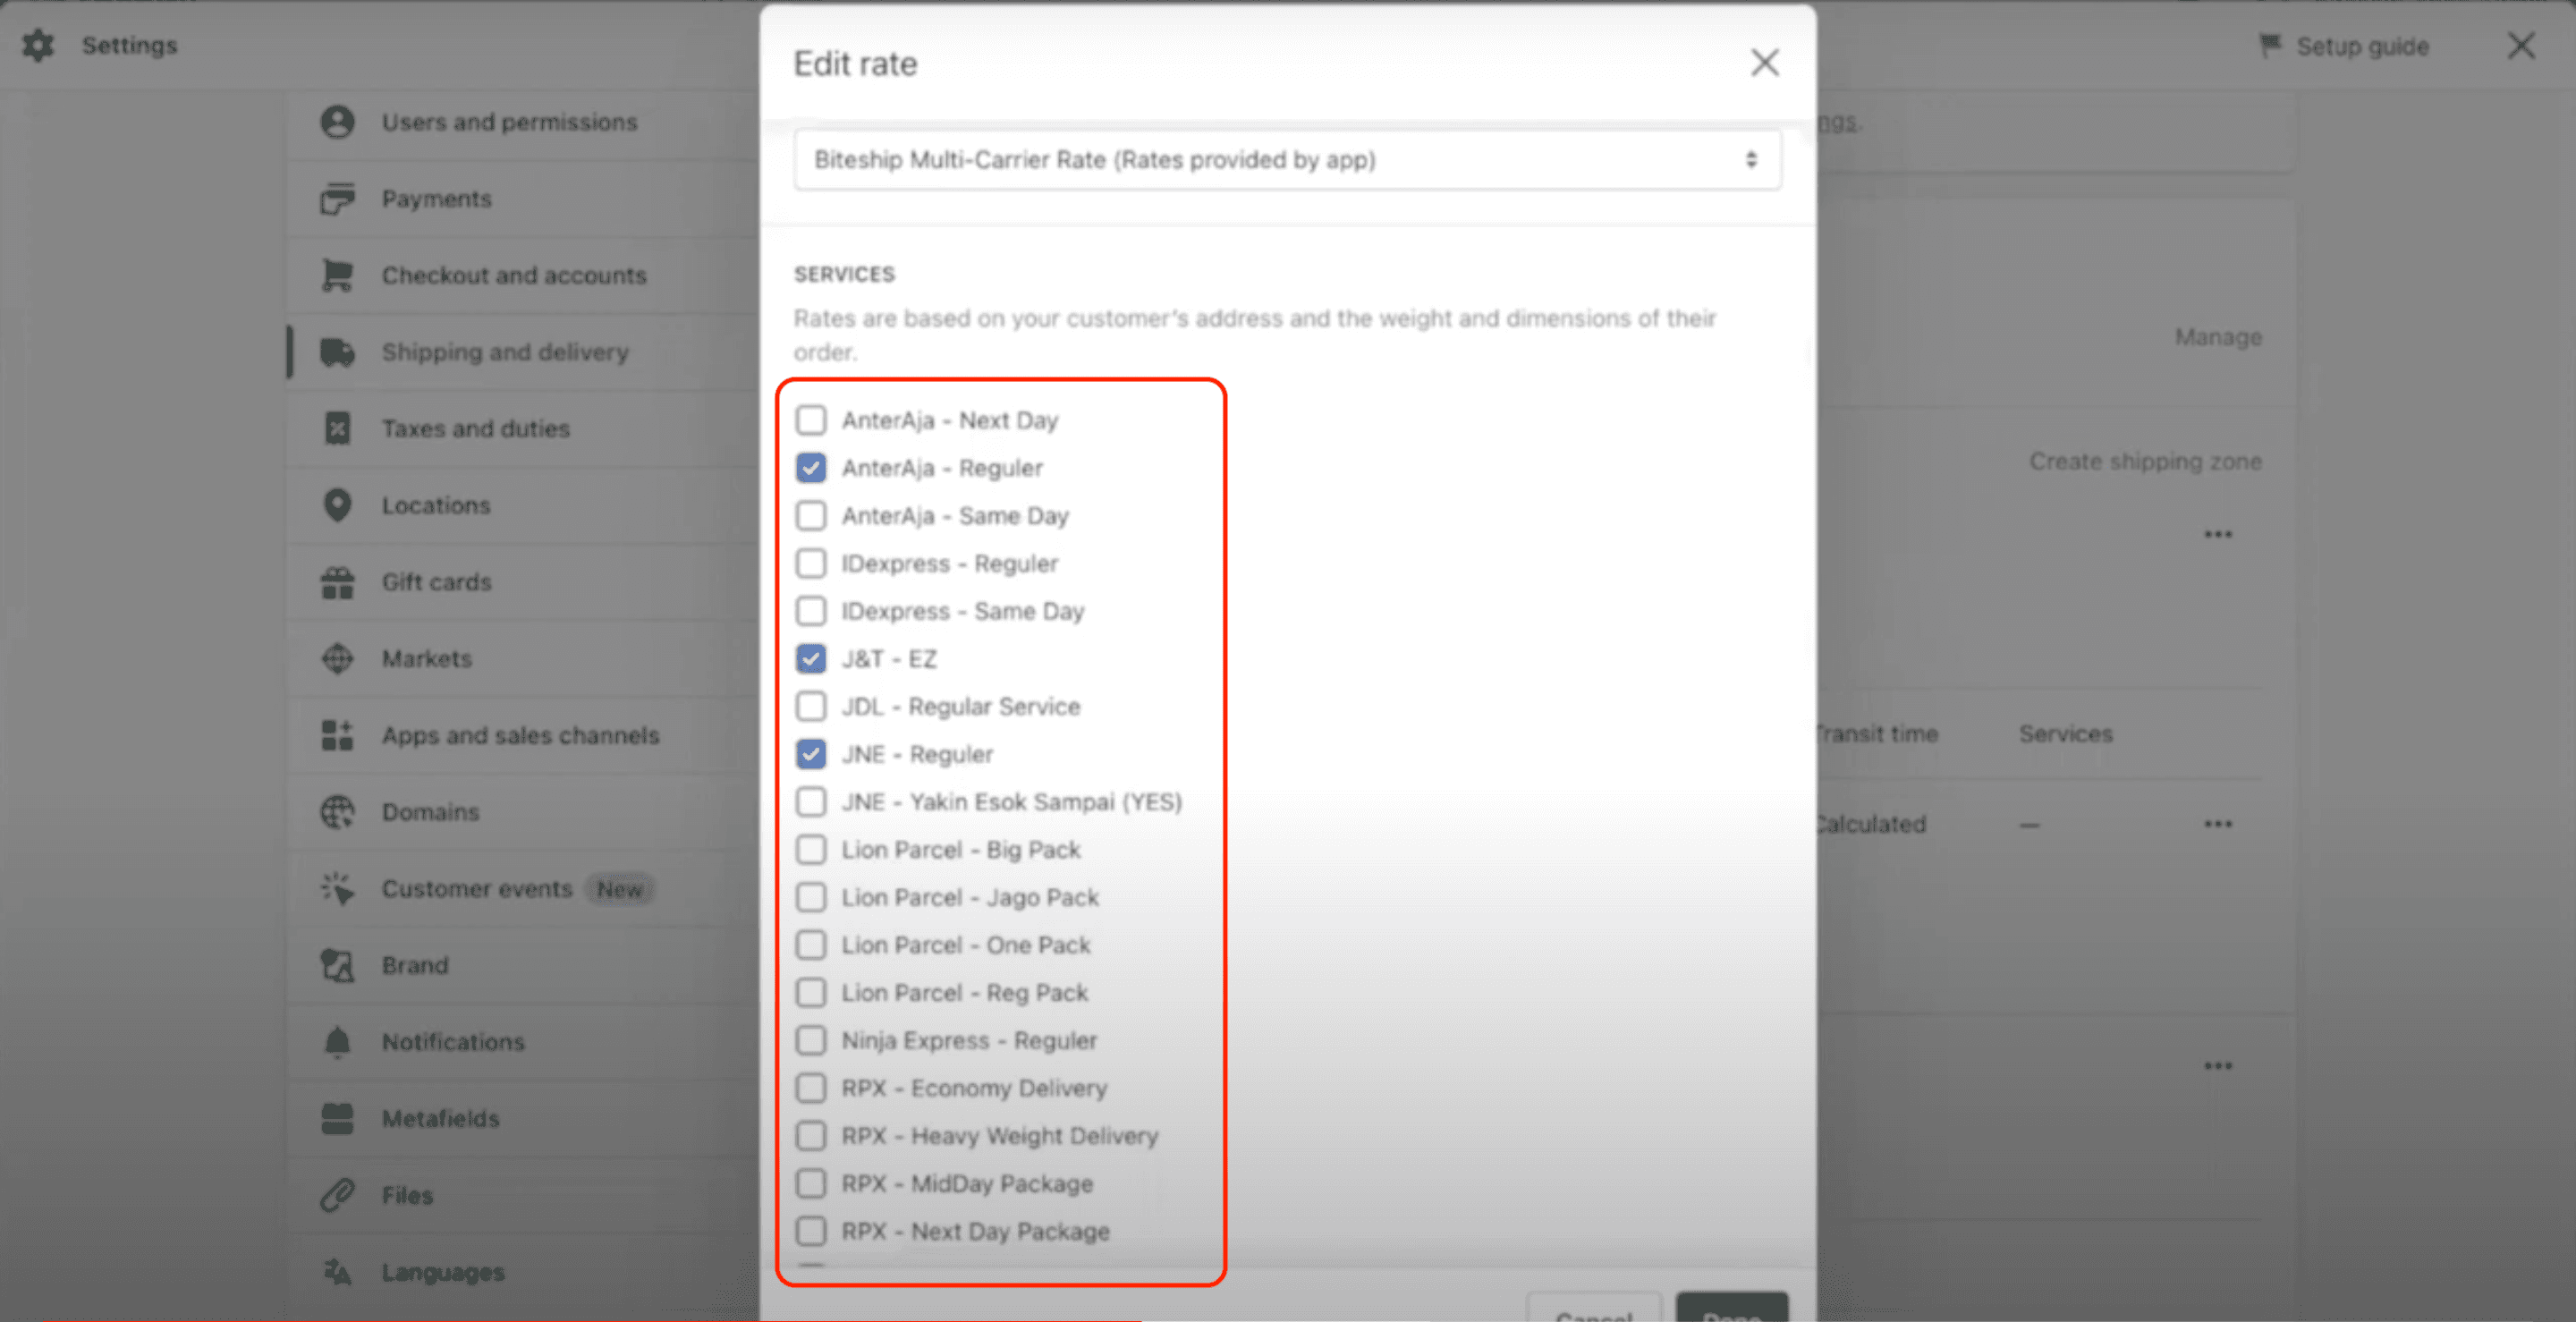Click the Languages translate icon
This screenshot has width=2576, height=1322.
pyautogui.click(x=338, y=1272)
